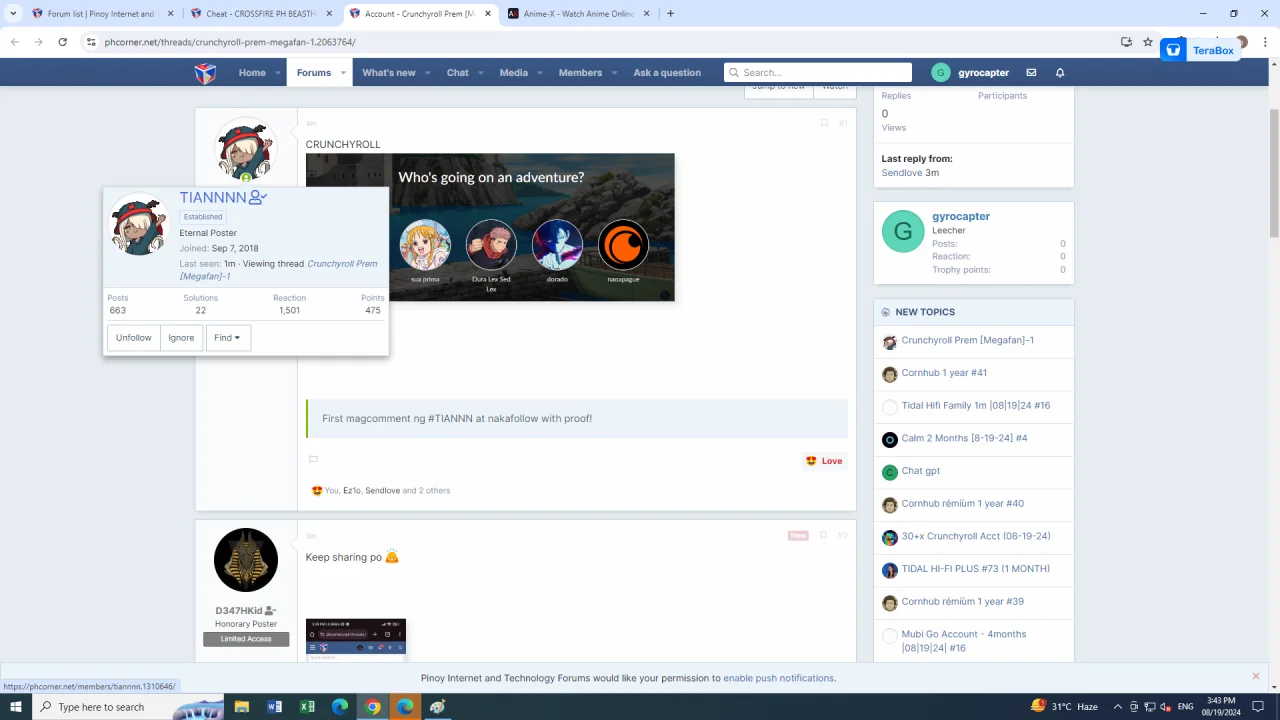This screenshot has height=720, width=1280.
Task: Open Google Chrome taskbar icon
Action: [x=372, y=707]
